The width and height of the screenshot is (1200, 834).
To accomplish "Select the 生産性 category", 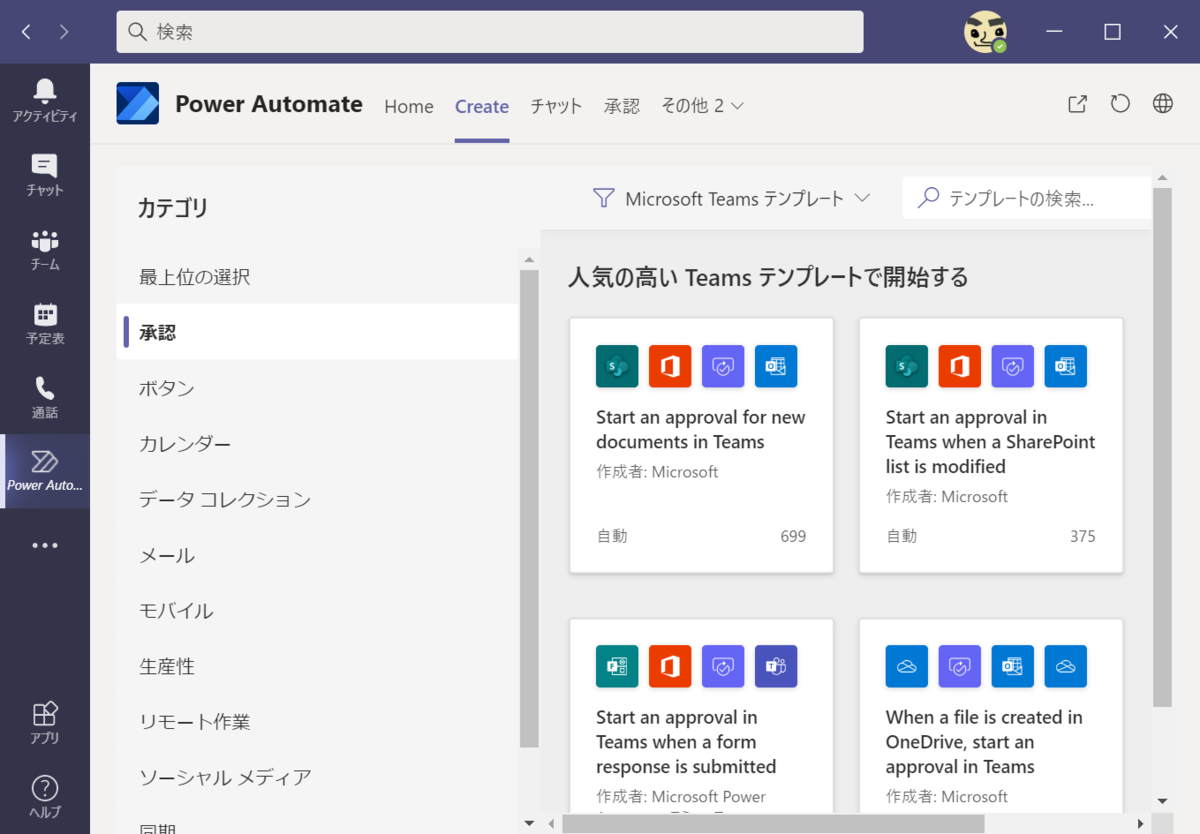I will 318,666.
